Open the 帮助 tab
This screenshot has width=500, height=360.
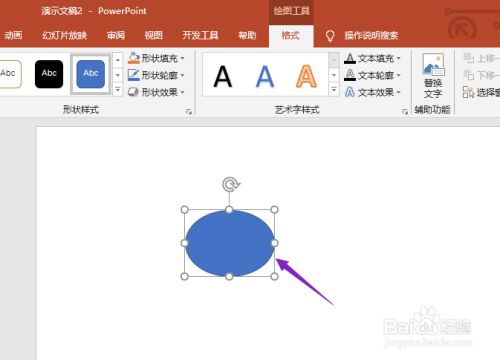click(247, 35)
